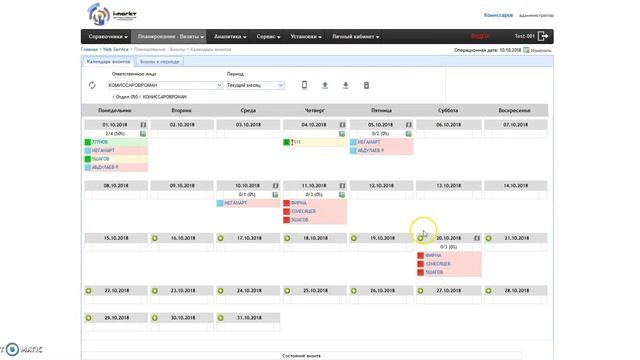
Task: Click the report icon beside 0/2 (0%) on 05.10.2018
Action: [x=408, y=133]
